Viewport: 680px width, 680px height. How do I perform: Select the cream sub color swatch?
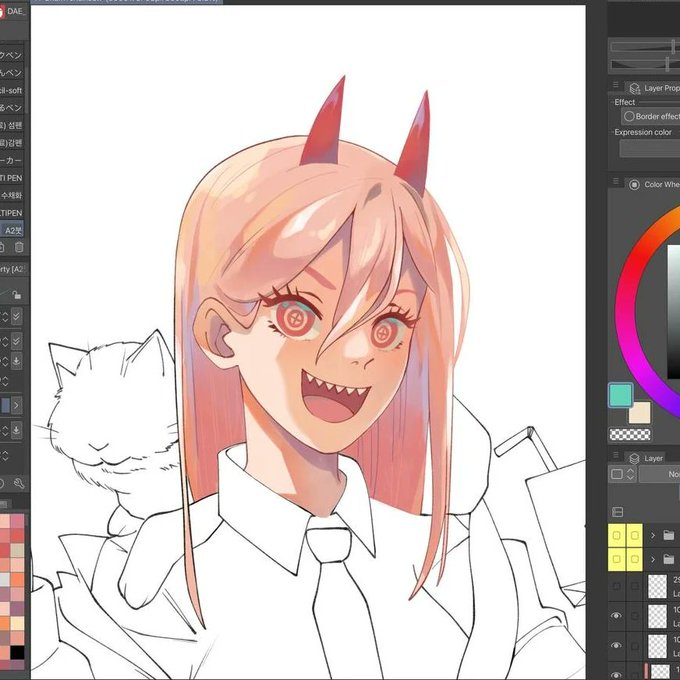tap(641, 413)
